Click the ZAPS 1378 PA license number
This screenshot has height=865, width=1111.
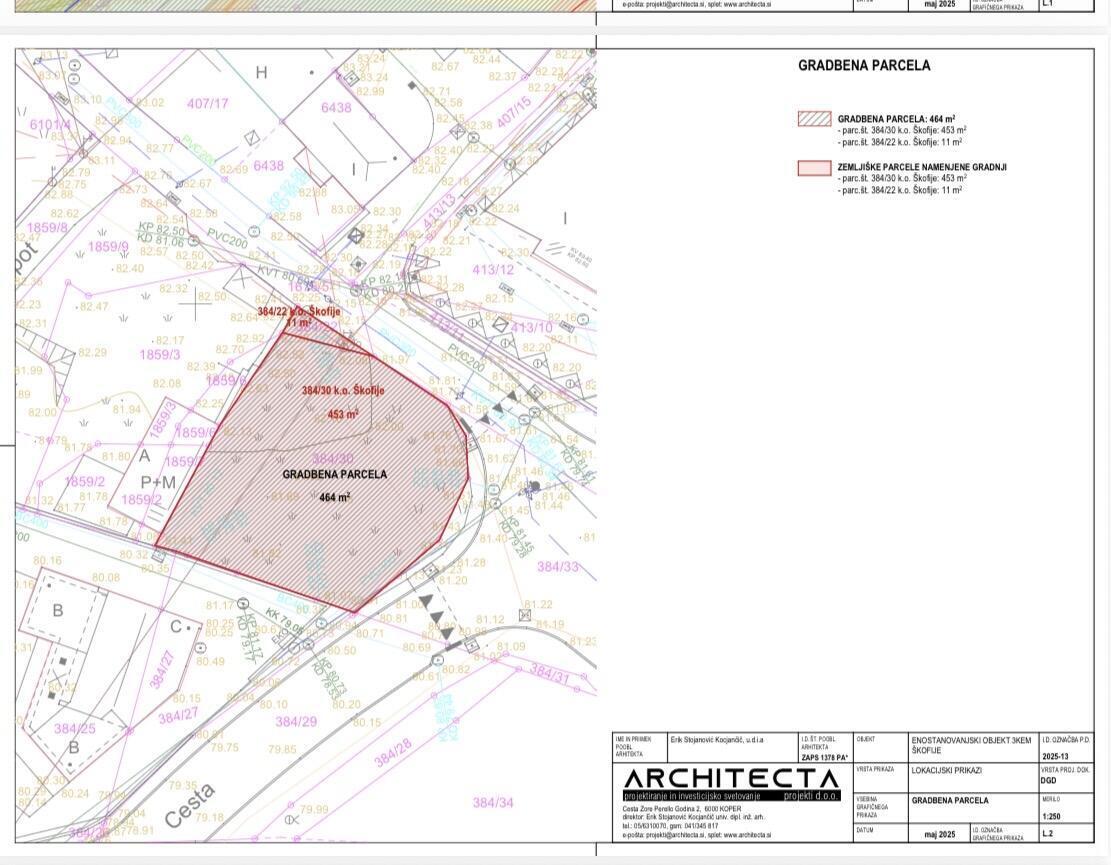pos(823,757)
